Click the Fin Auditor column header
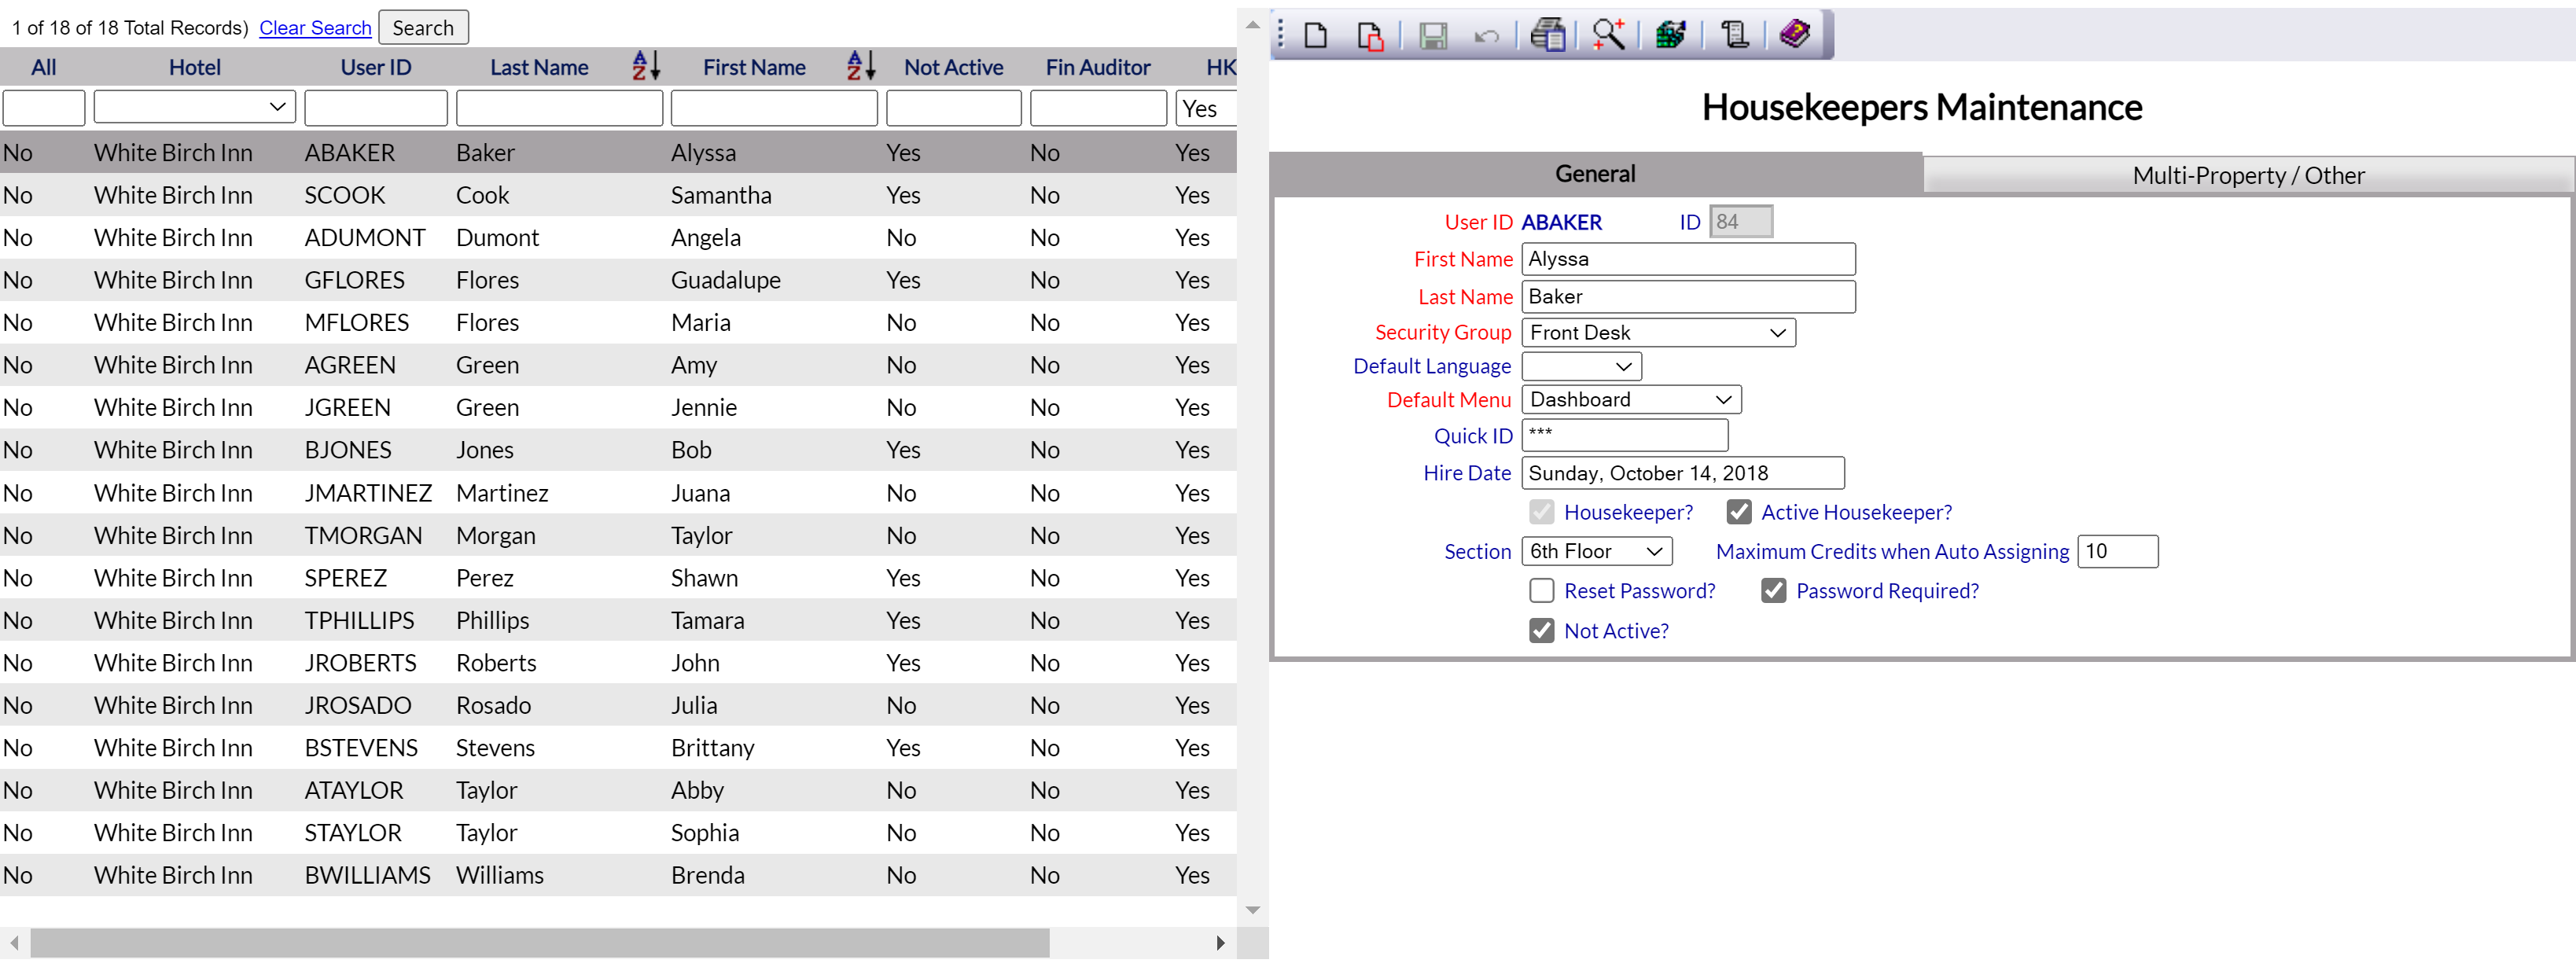This screenshot has width=2576, height=967. point(1098,67)
